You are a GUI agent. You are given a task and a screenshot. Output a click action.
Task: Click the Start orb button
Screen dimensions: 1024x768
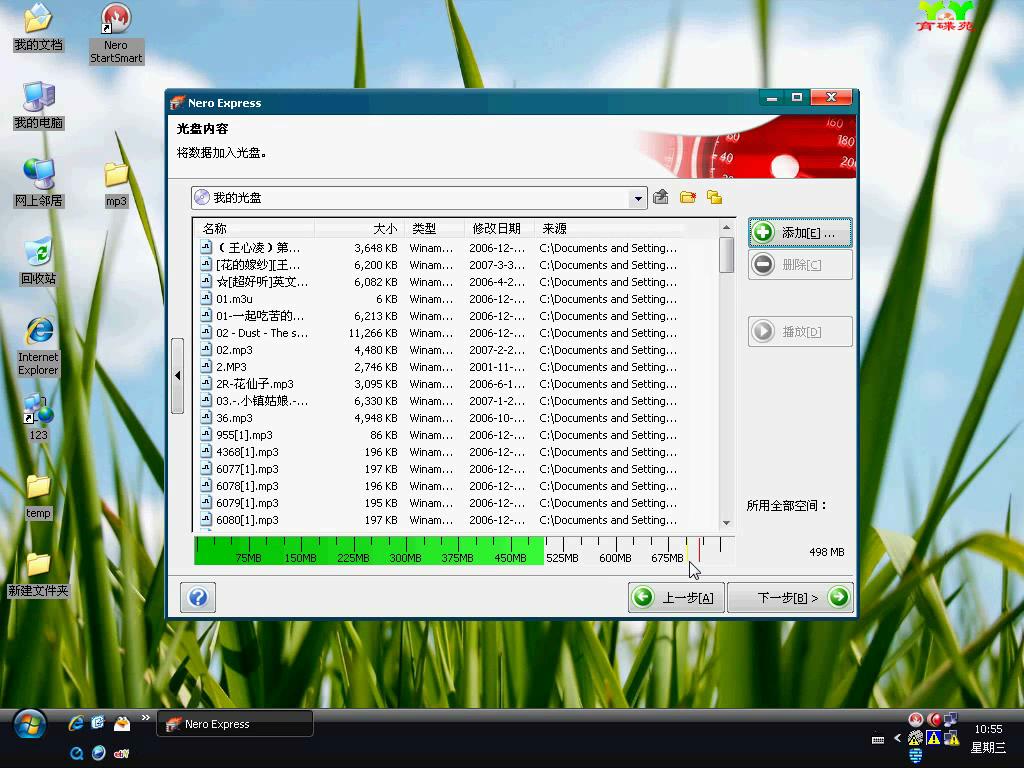pos(29,724)
